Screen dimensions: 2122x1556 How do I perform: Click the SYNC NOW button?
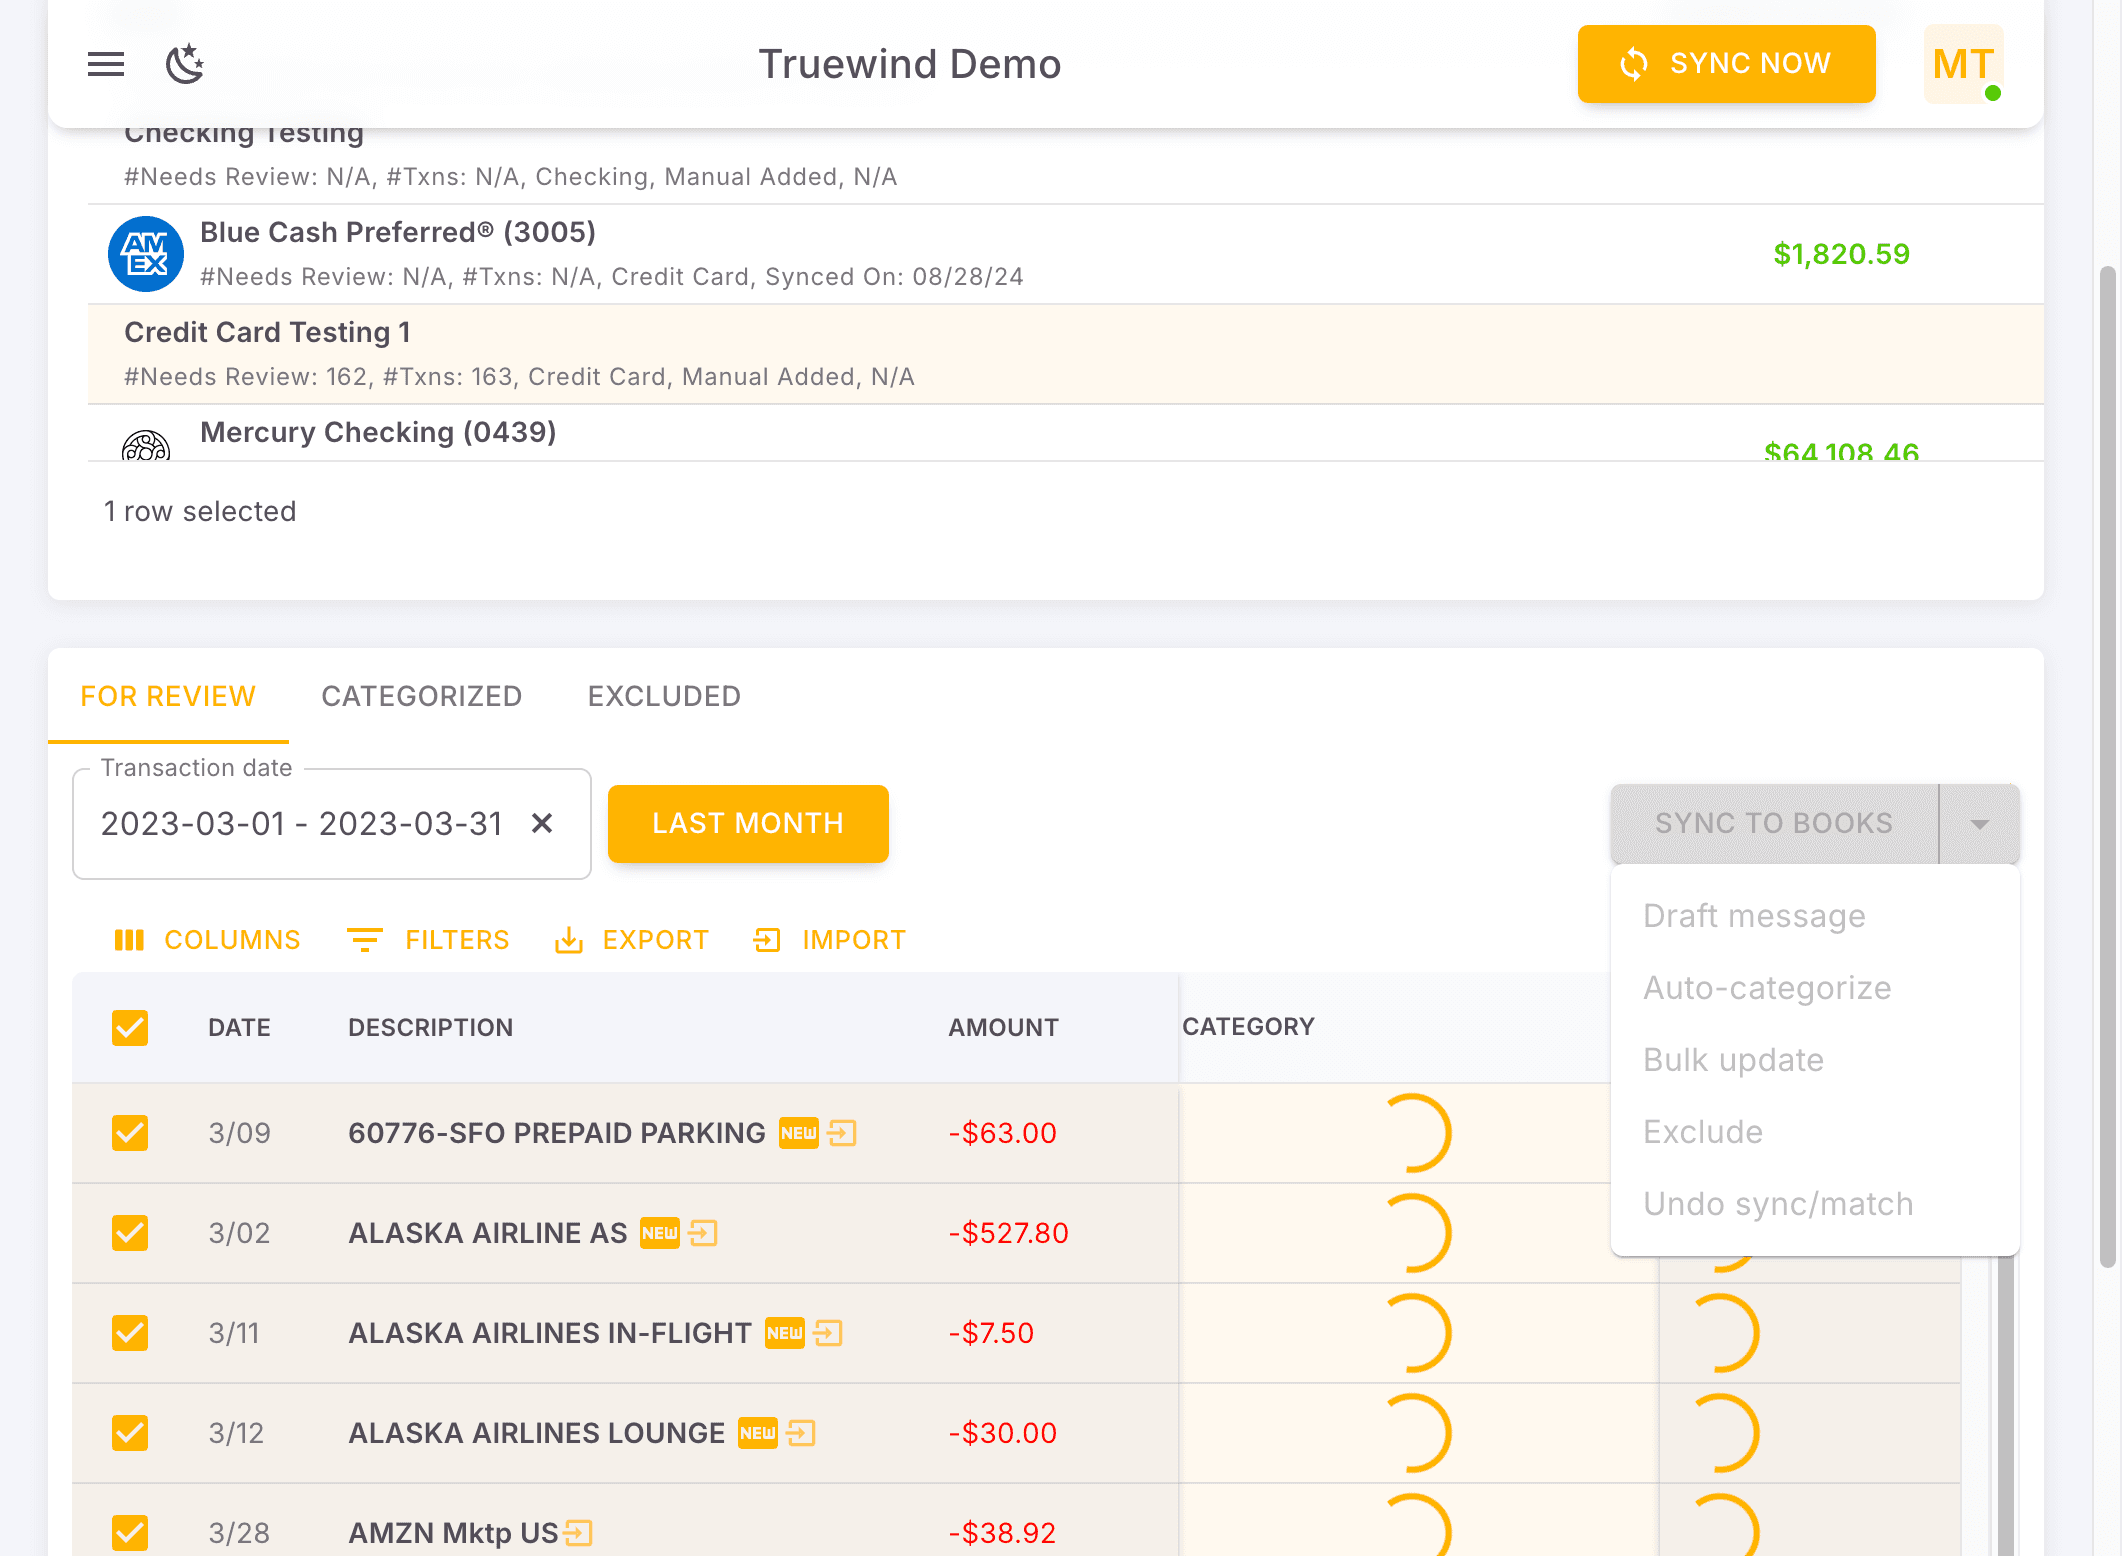coord(1726,64)
